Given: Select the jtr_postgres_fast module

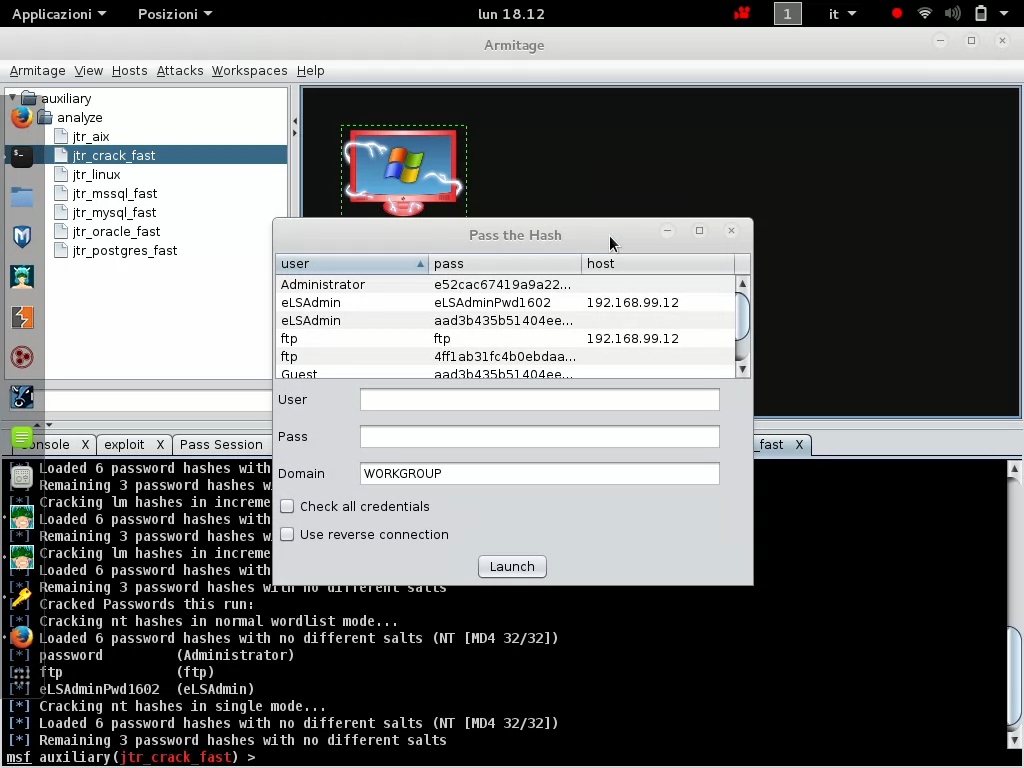Looking at the screenshot, I should [125, 250].
